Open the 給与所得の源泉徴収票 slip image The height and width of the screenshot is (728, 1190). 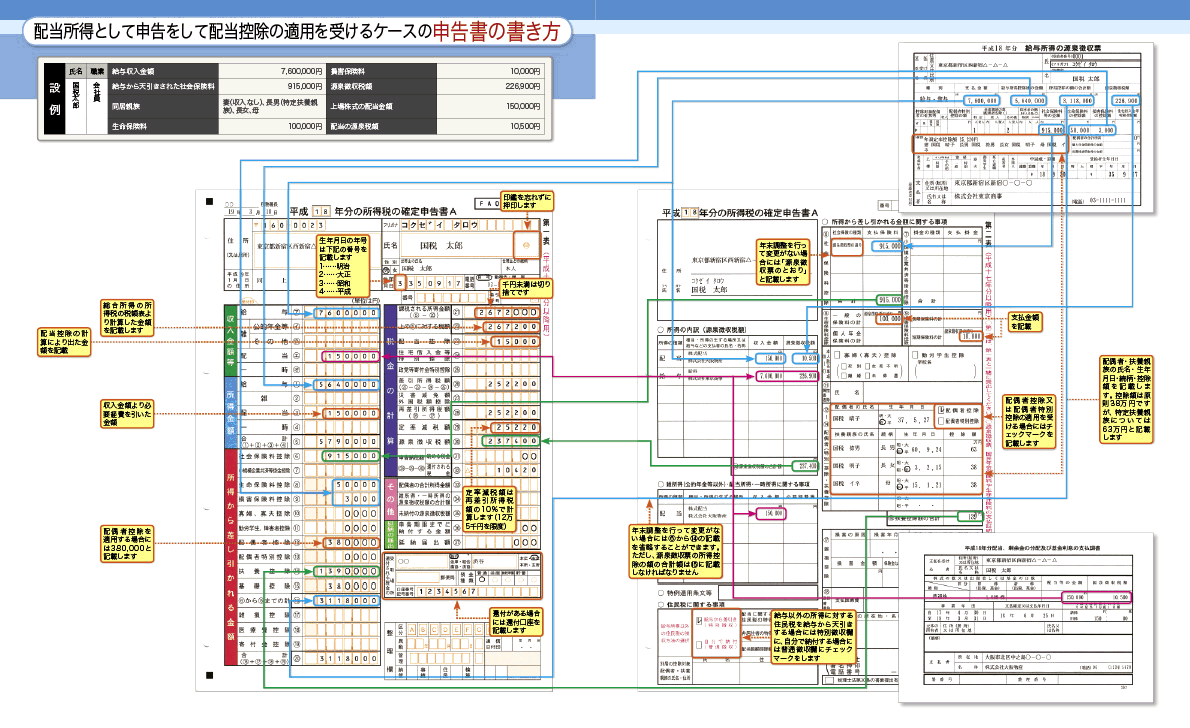(x=1026, y=127)
